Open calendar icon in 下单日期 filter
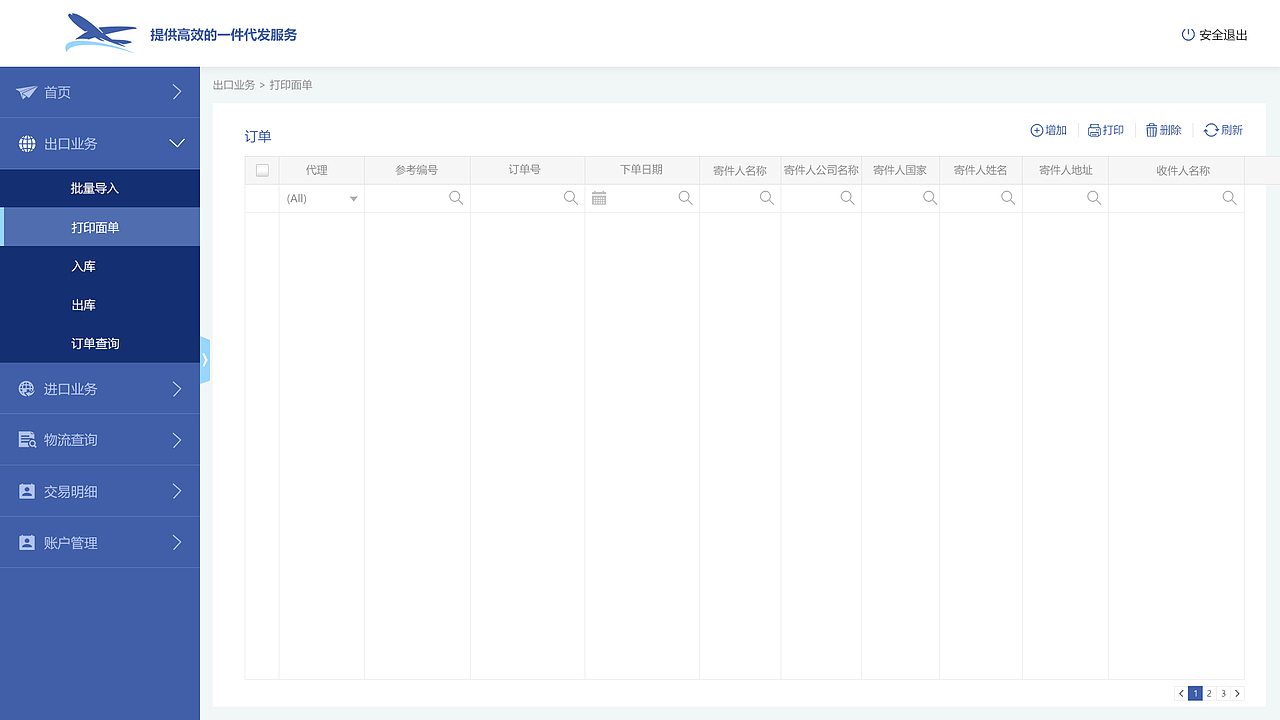Image resolution: width=1280 pixels, height=720 pixels. coord(599,198)
